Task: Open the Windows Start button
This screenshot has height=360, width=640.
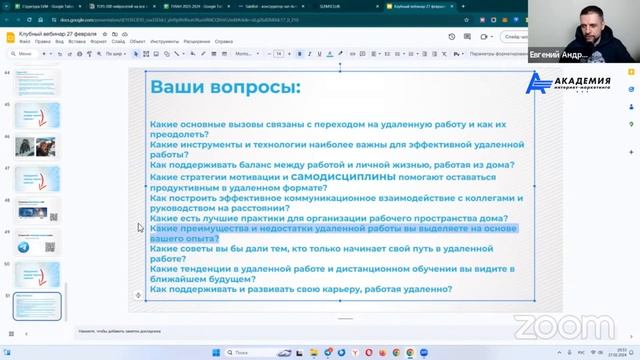Action: coord(216,353)
